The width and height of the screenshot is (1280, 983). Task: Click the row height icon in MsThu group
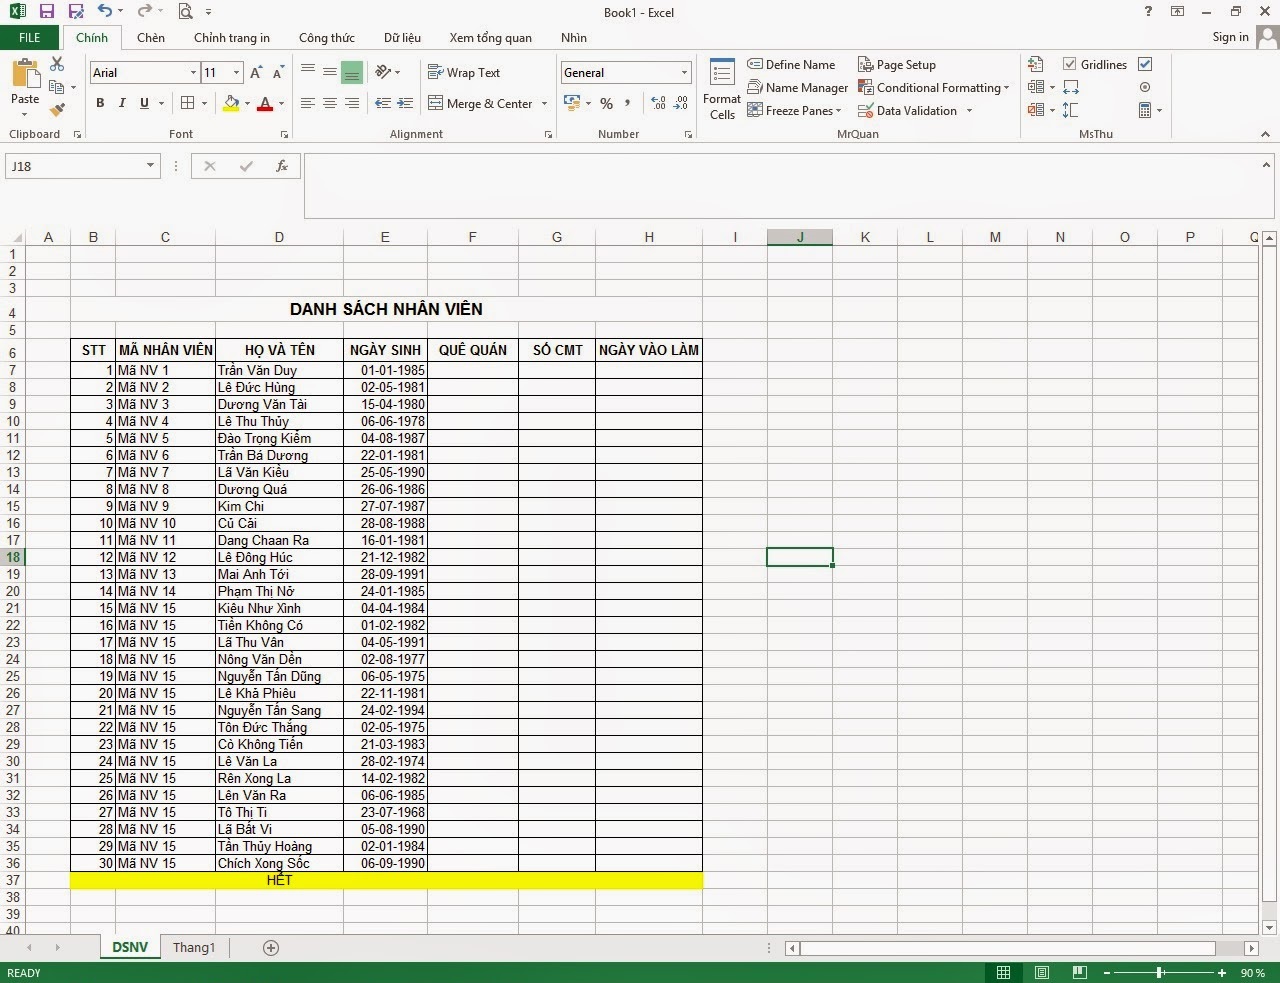(x=1071, y=110)
